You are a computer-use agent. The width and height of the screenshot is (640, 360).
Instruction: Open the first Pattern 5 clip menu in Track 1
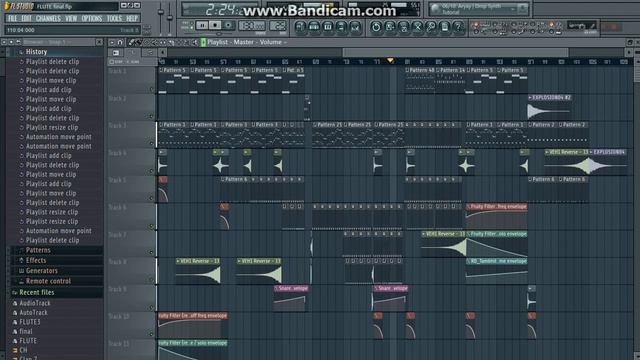click(x=161, y=70)
